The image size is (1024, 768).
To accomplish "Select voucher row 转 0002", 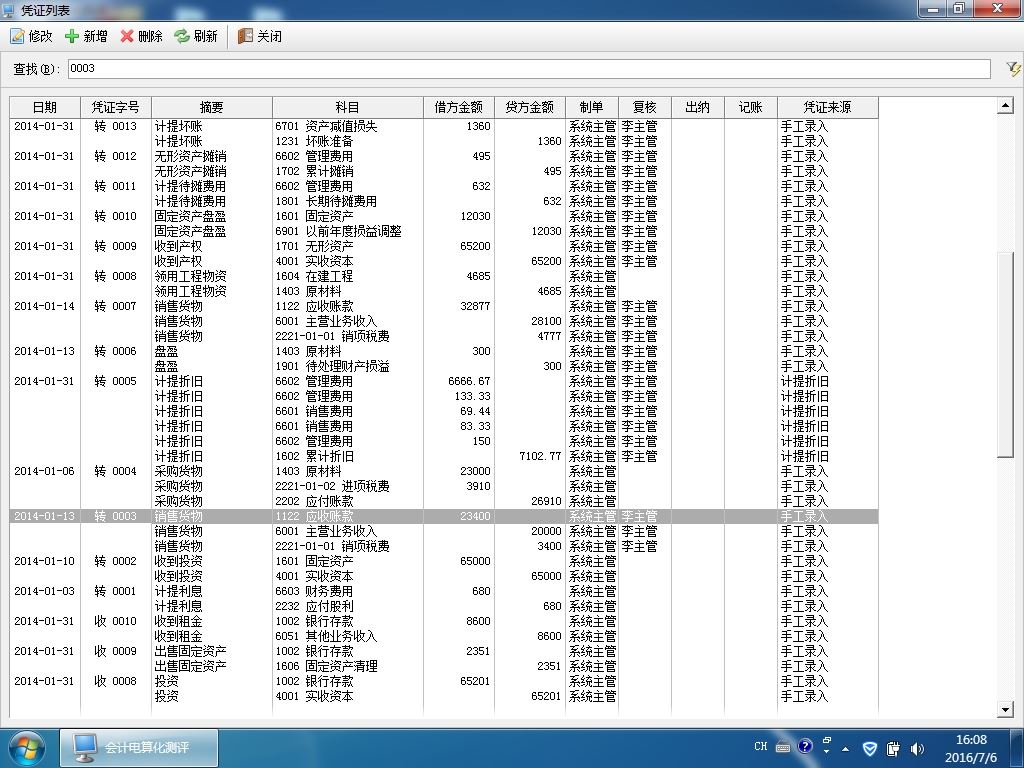I will tap(444, 562).
